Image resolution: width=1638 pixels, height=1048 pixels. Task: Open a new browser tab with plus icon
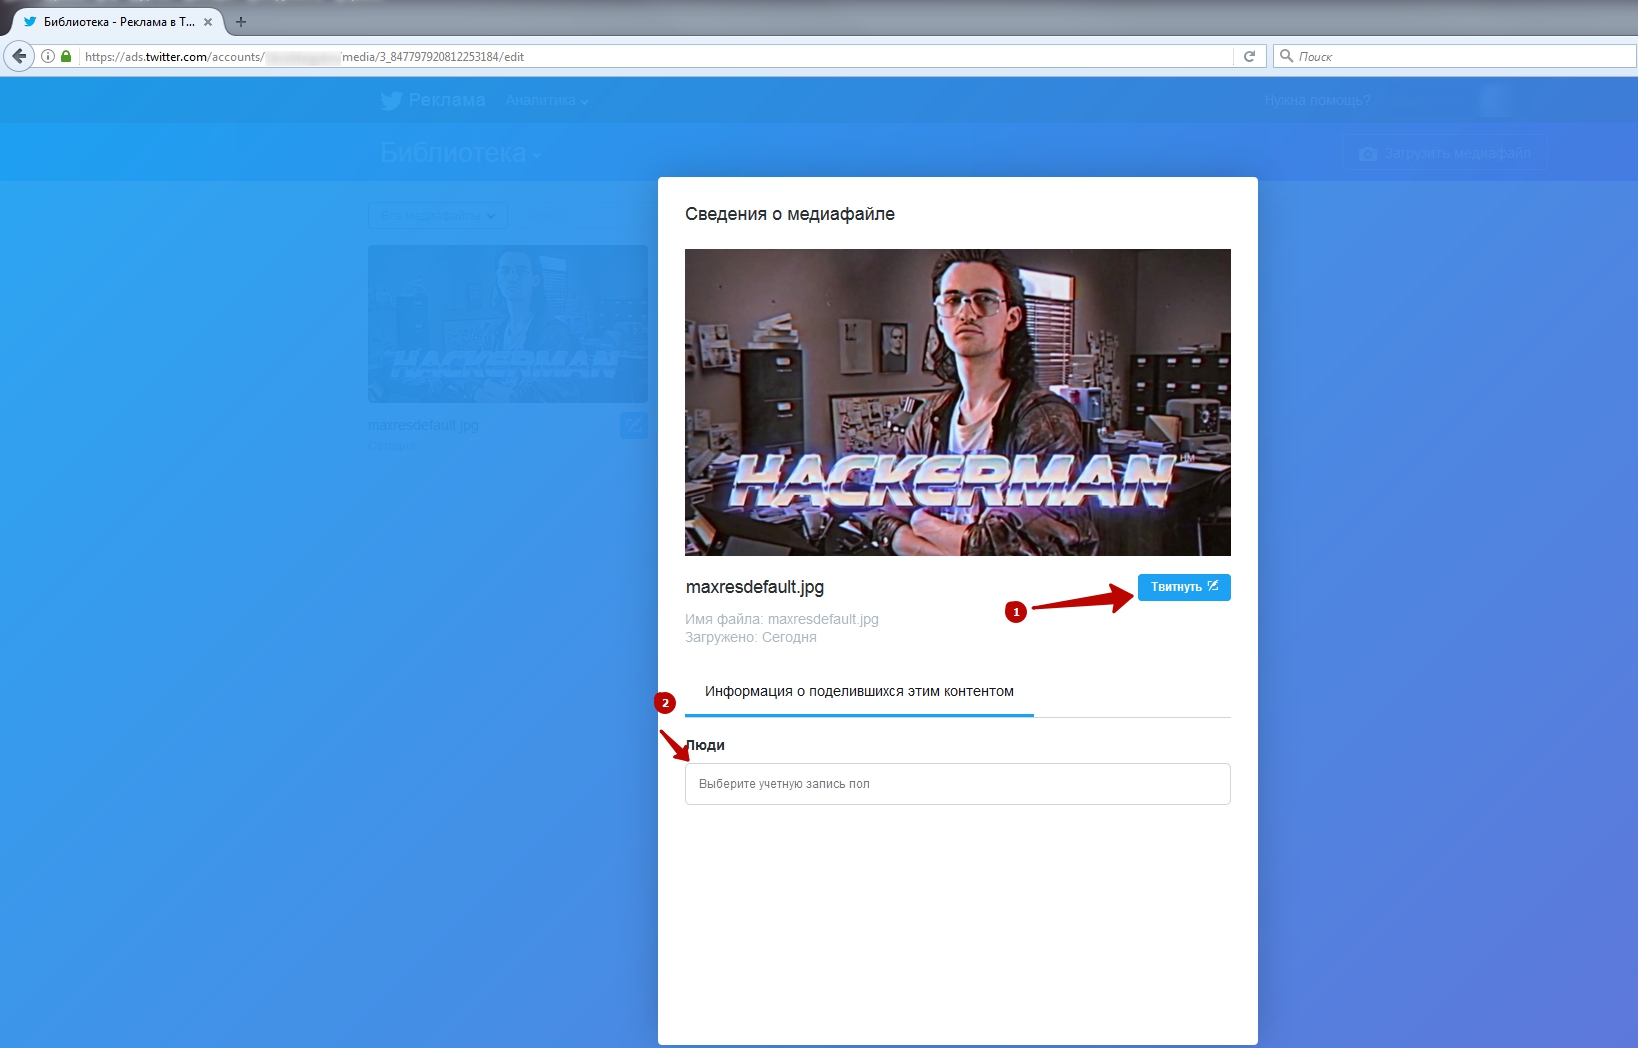pos(240,21)
